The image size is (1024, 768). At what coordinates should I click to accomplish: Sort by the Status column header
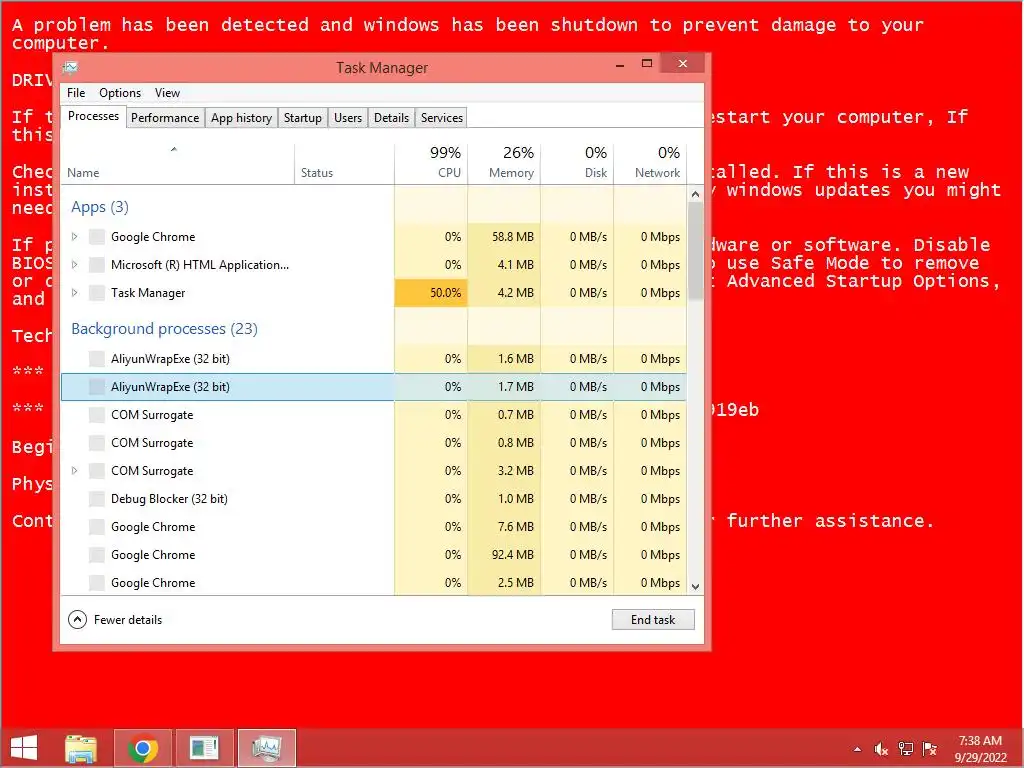pos(344,164)
